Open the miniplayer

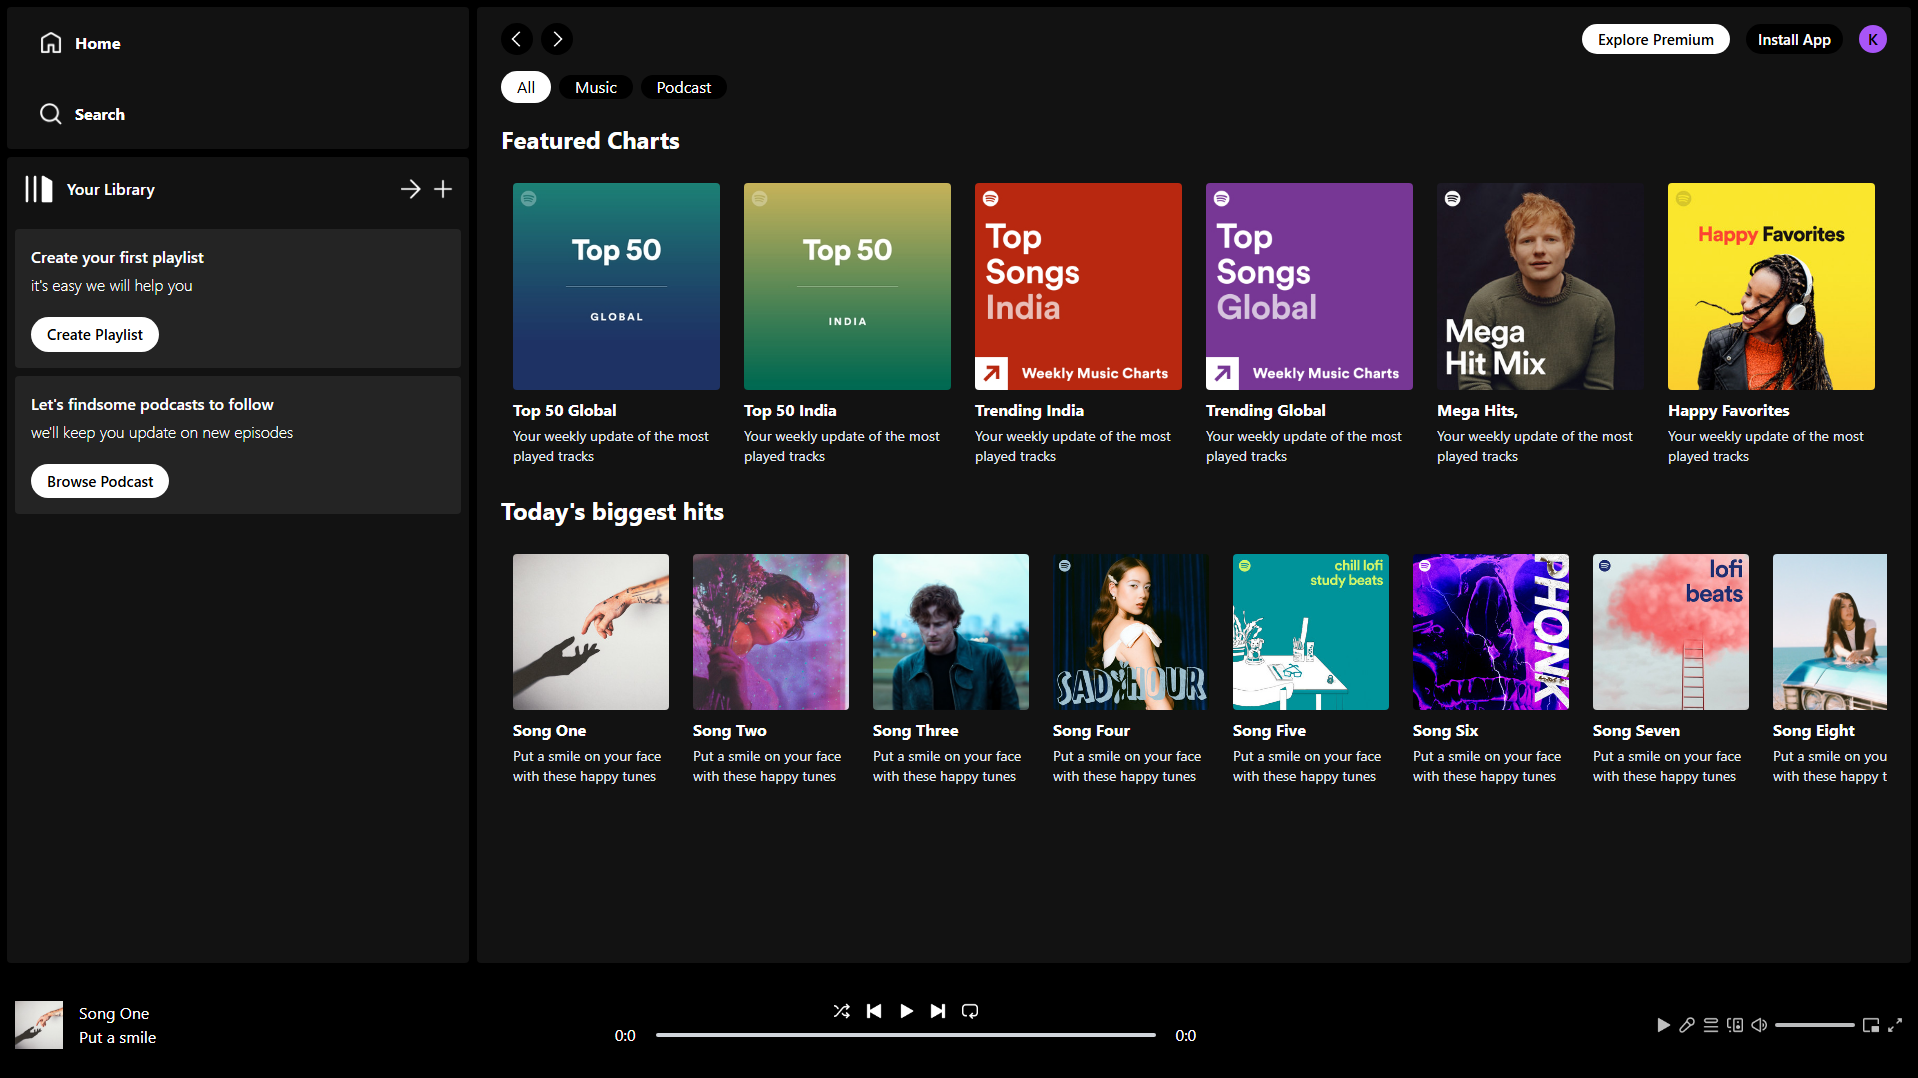(x=1871, y=1025)
